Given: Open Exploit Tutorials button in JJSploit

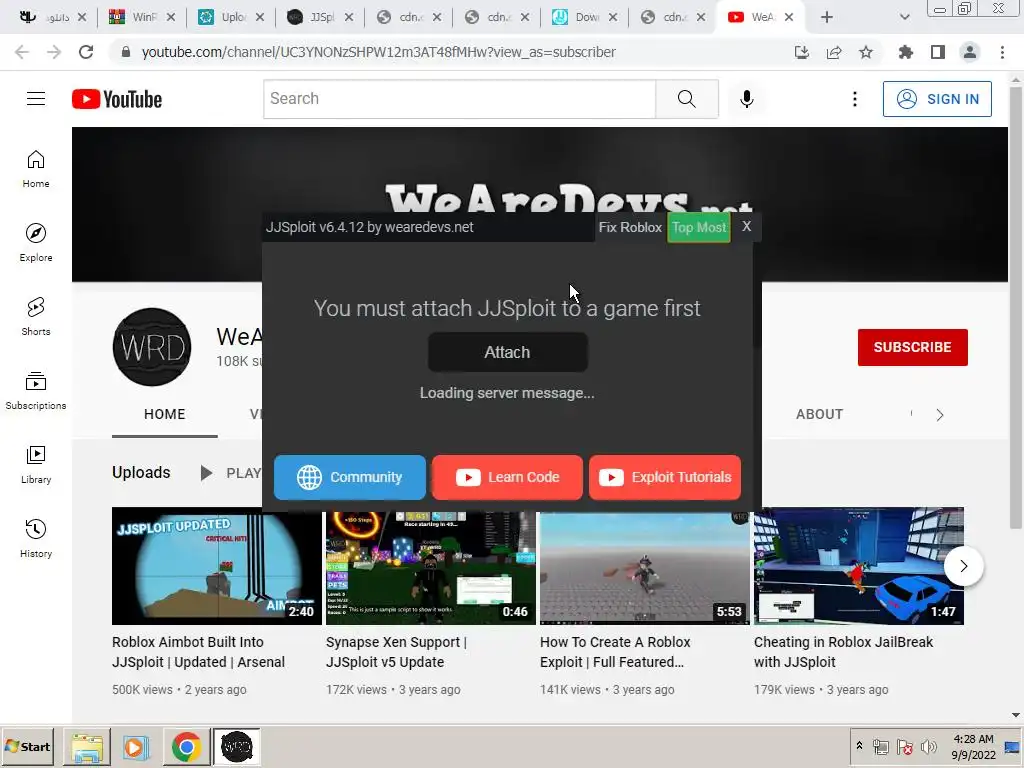Looking at the screenshot, I should click(665, 477).
